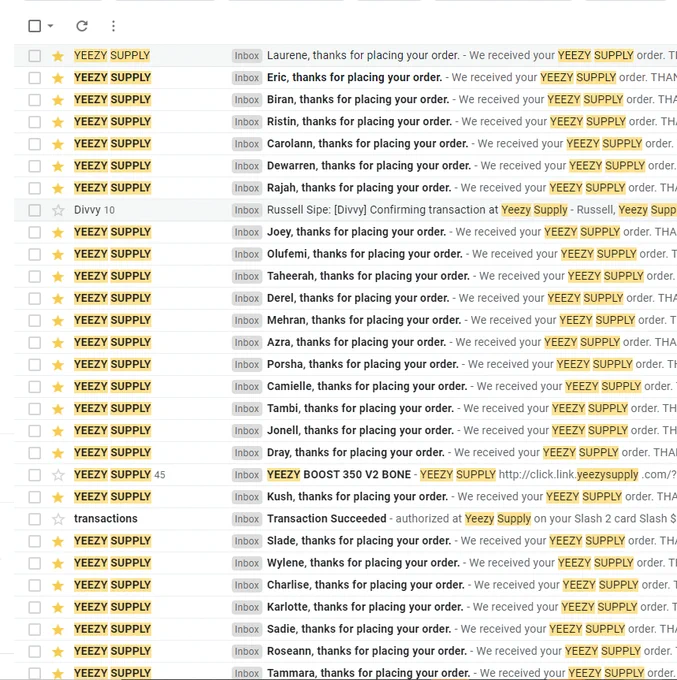
Task: Star the Transaction Succeeded email
Action: 58,519
